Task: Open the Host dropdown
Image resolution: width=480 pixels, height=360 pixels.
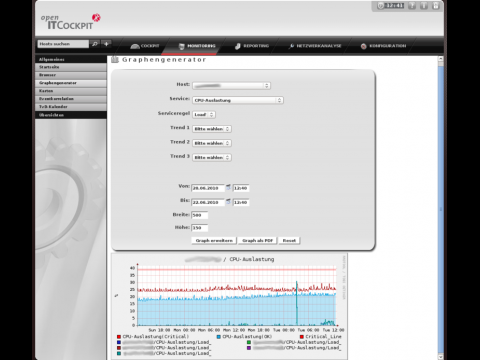Action: (x=231, y=86)
